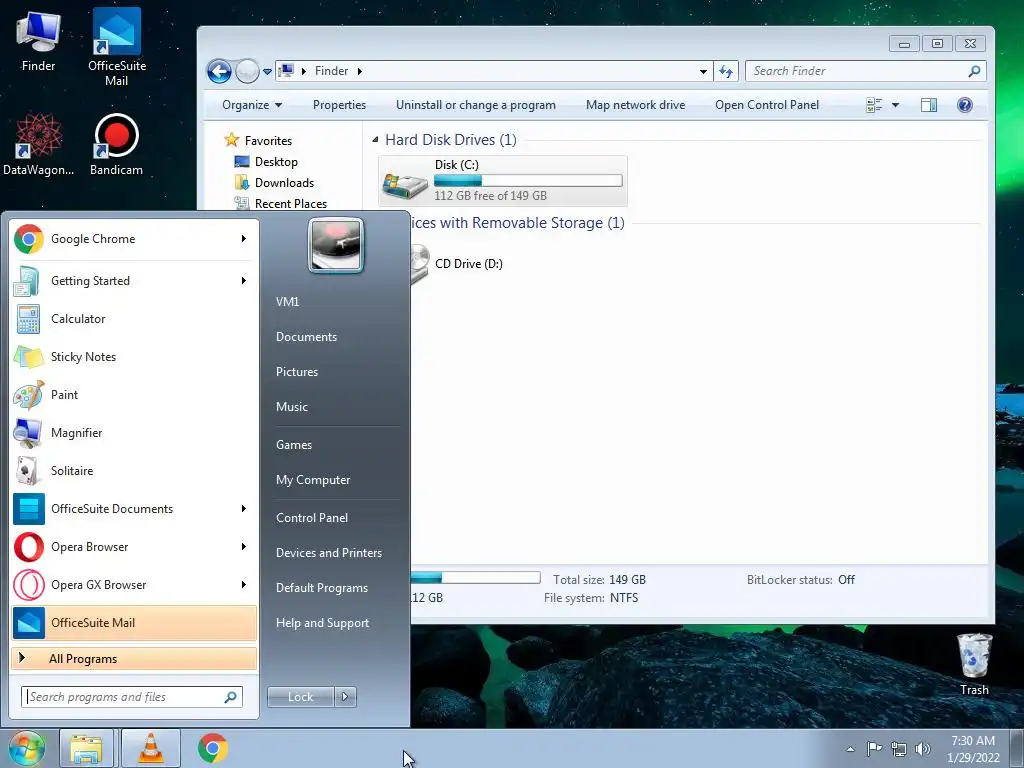Open the Finder desktop icon
The image size is (1024, 768).
pyautogui.click(x=38, y=41)
